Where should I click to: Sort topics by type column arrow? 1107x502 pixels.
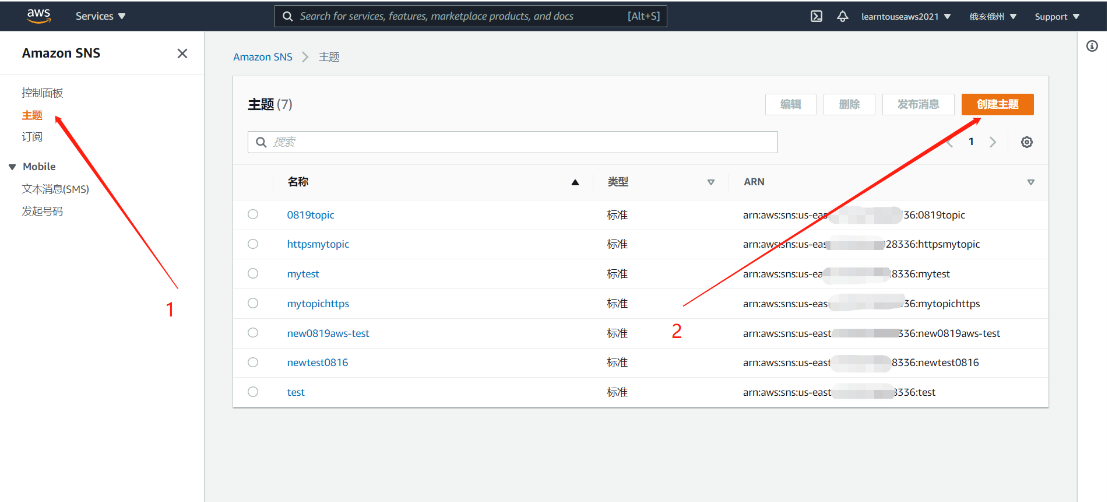tap(711, 182)
